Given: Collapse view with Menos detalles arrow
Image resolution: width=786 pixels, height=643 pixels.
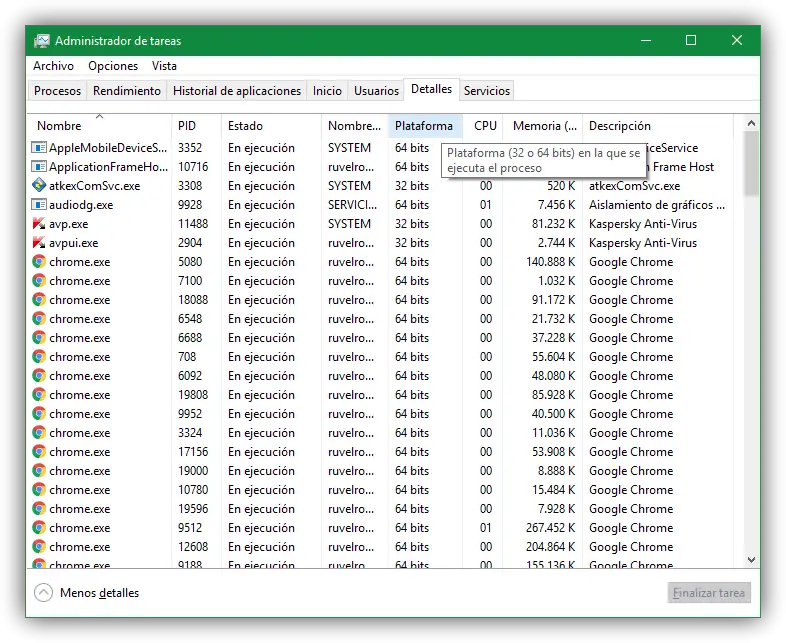Looking at the screenshot, I should point(43,593).
